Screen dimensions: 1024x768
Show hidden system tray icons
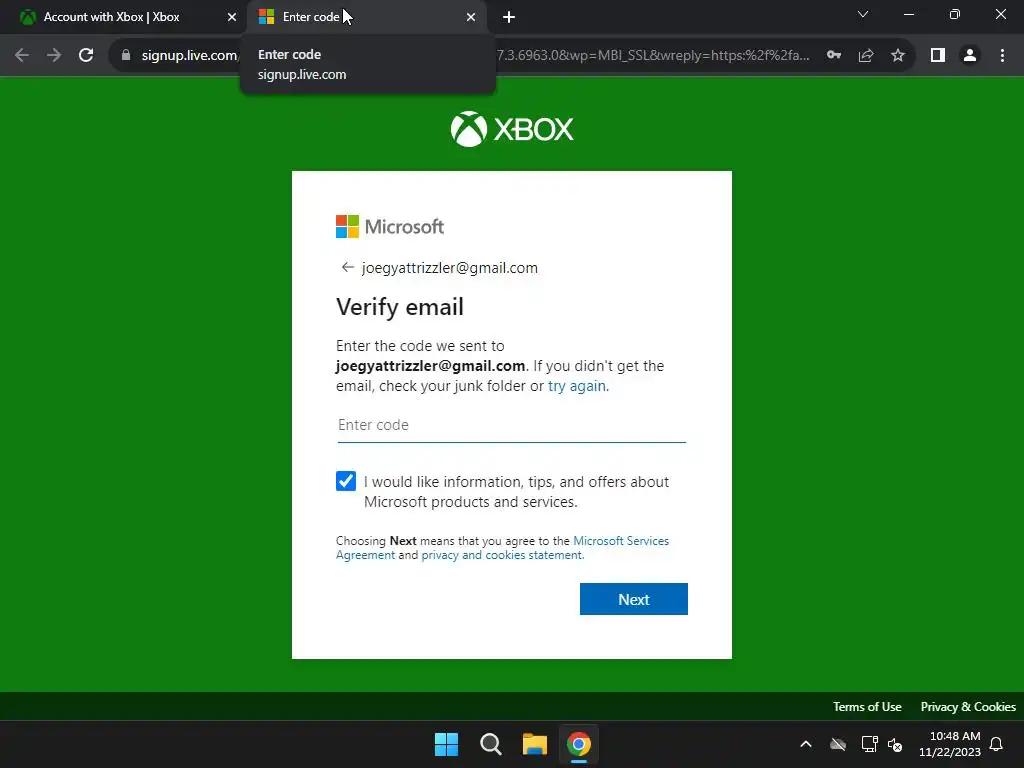click(x=806, y=744)
